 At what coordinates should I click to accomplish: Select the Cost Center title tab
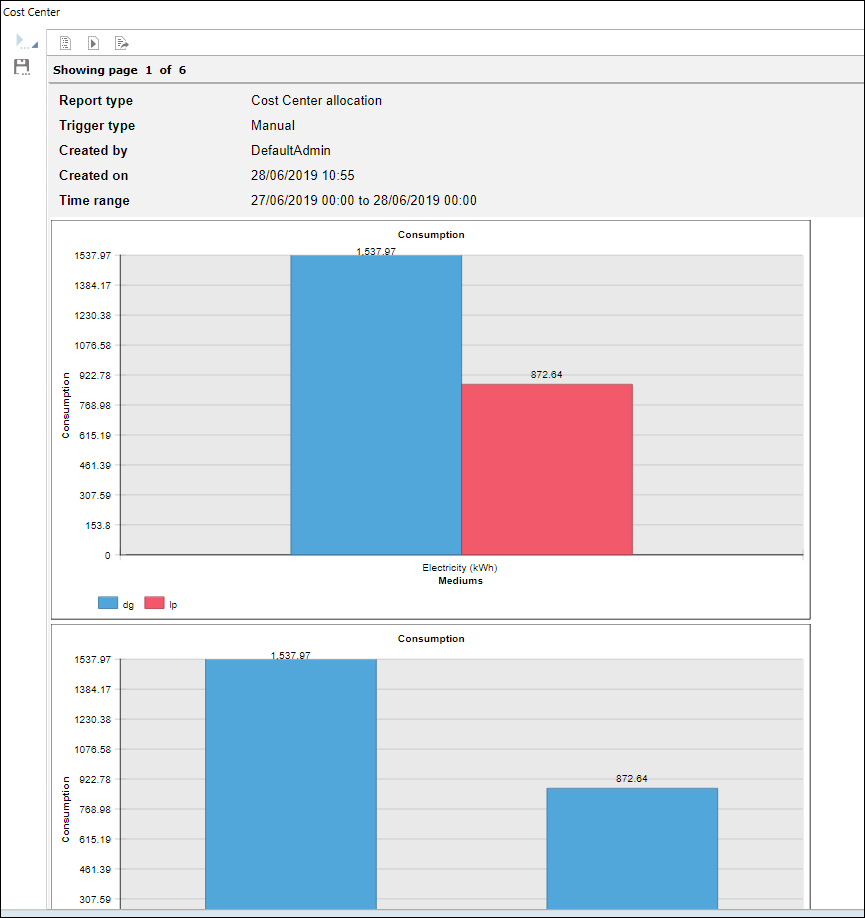tap(31, 12)
